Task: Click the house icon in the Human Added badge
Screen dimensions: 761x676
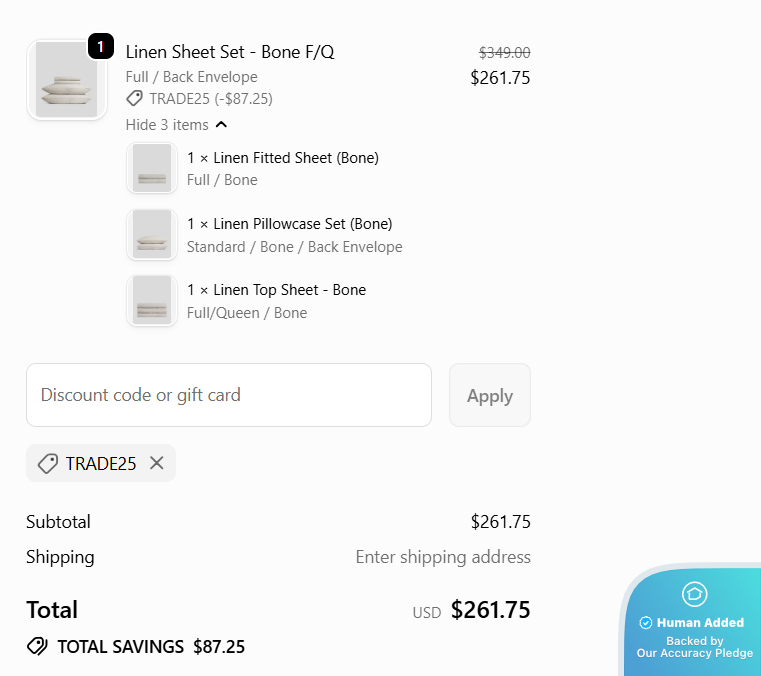Action: tap(694, 594)
